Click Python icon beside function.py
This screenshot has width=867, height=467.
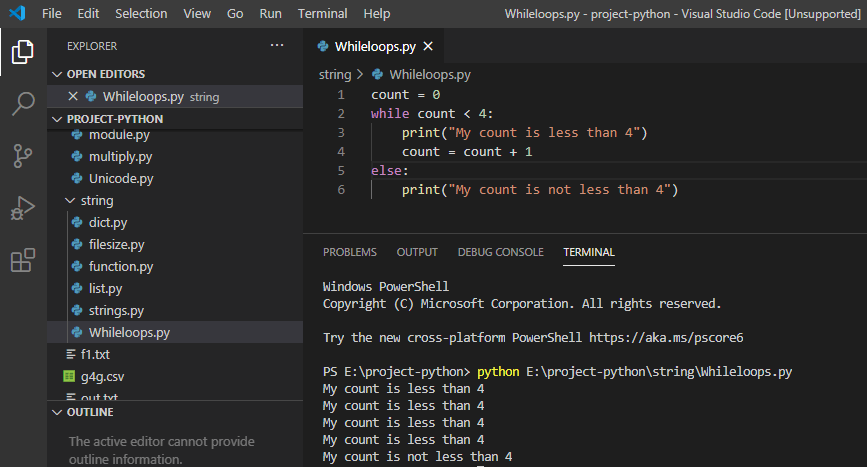click(x=77, y=266)
